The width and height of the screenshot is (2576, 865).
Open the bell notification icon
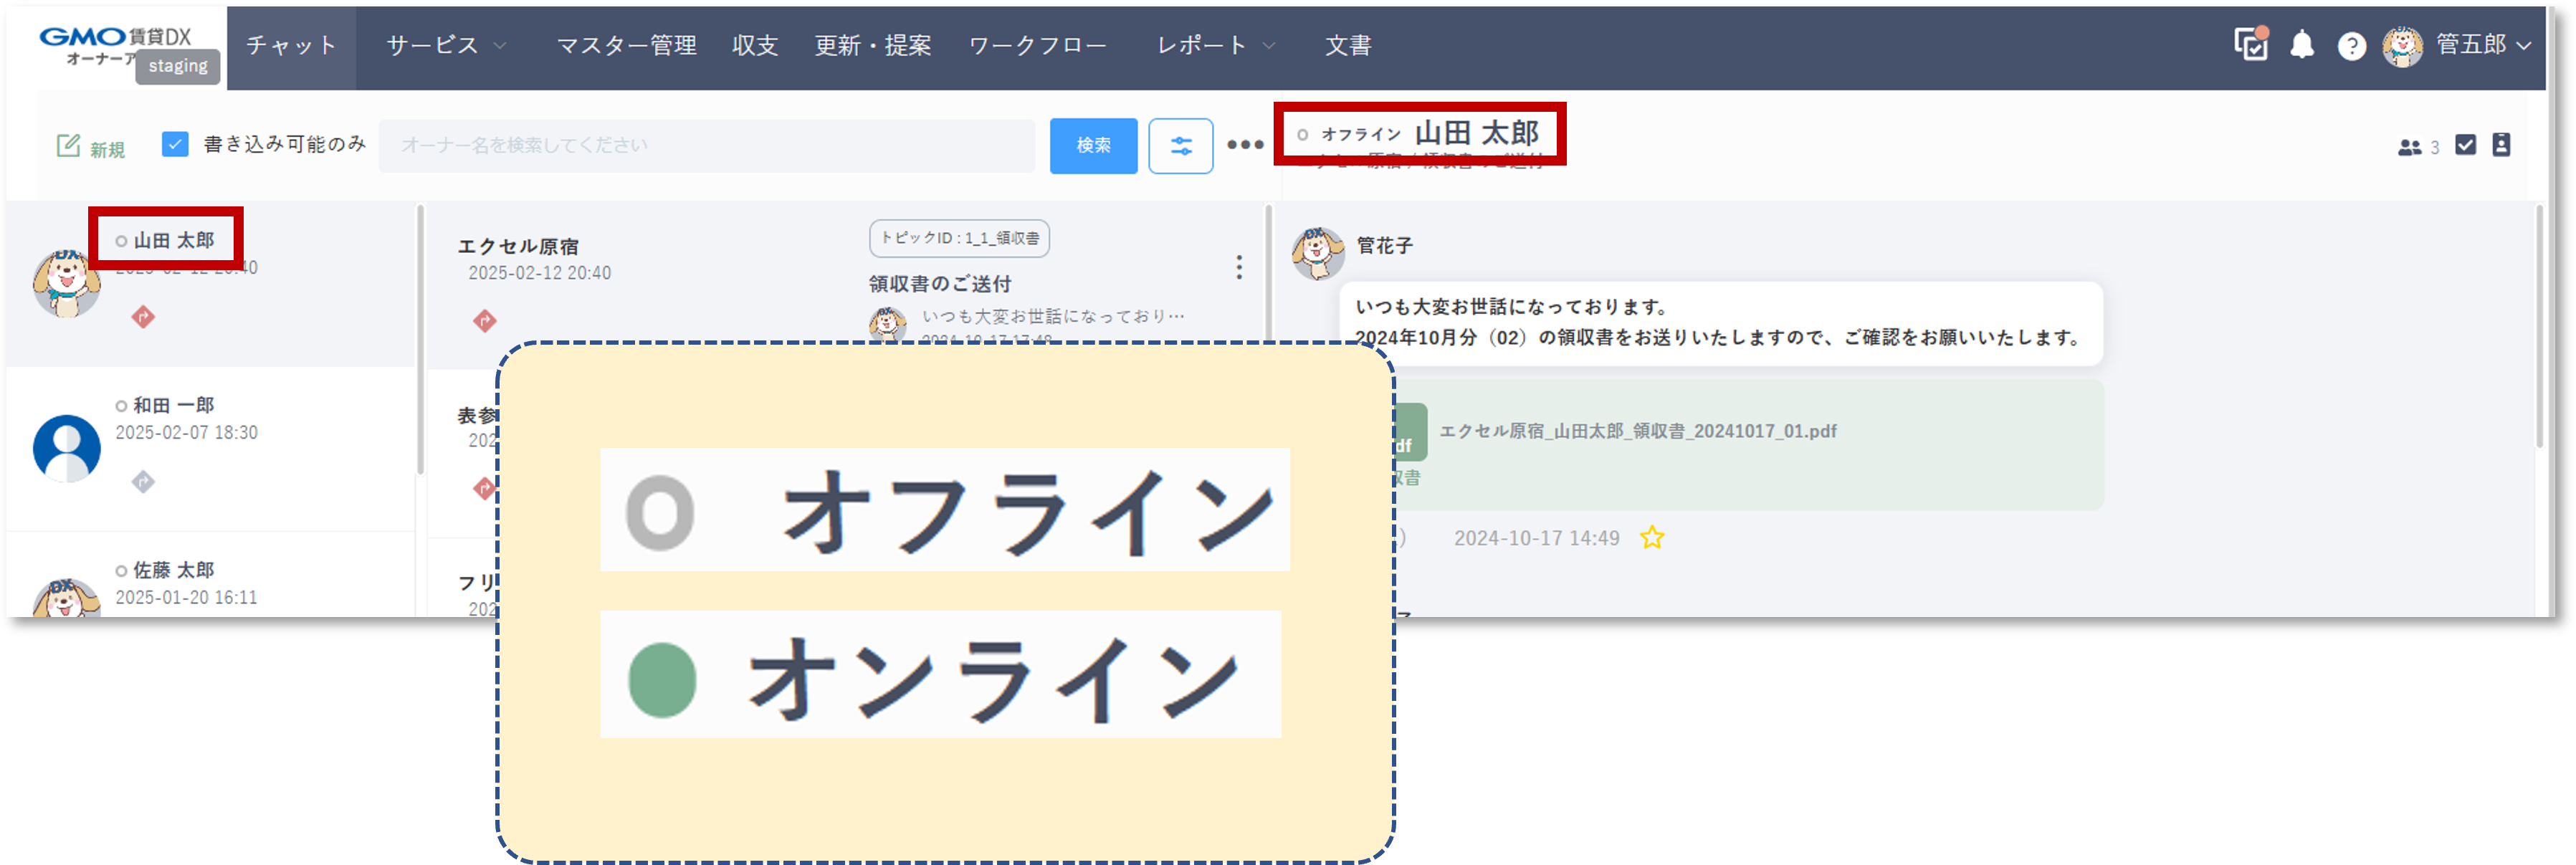2302,45
